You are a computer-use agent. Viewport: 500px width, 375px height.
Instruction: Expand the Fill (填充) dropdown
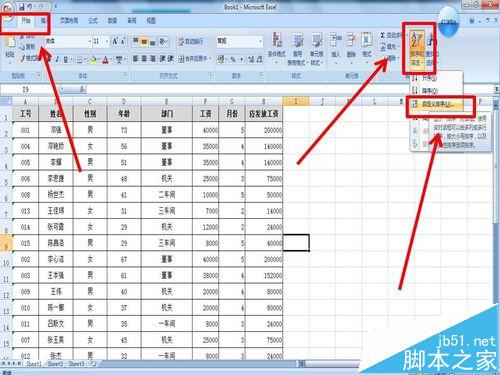pyautogui.click(x=399, y=46)
